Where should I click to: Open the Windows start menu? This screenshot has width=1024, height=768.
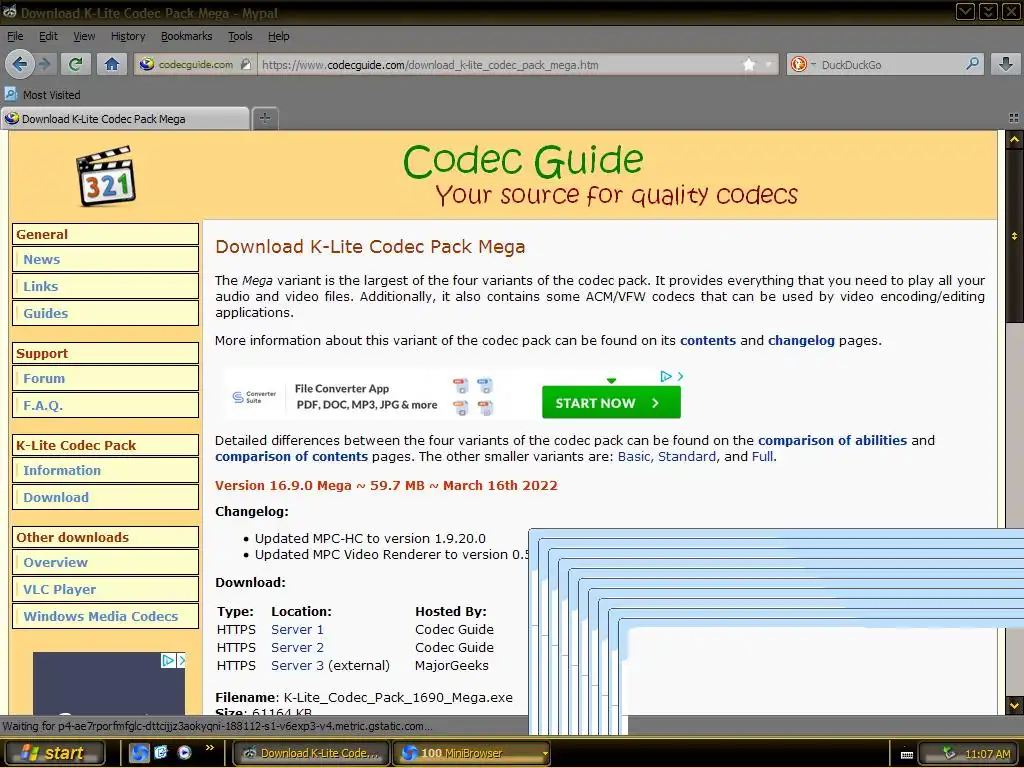tap(54, 753)
